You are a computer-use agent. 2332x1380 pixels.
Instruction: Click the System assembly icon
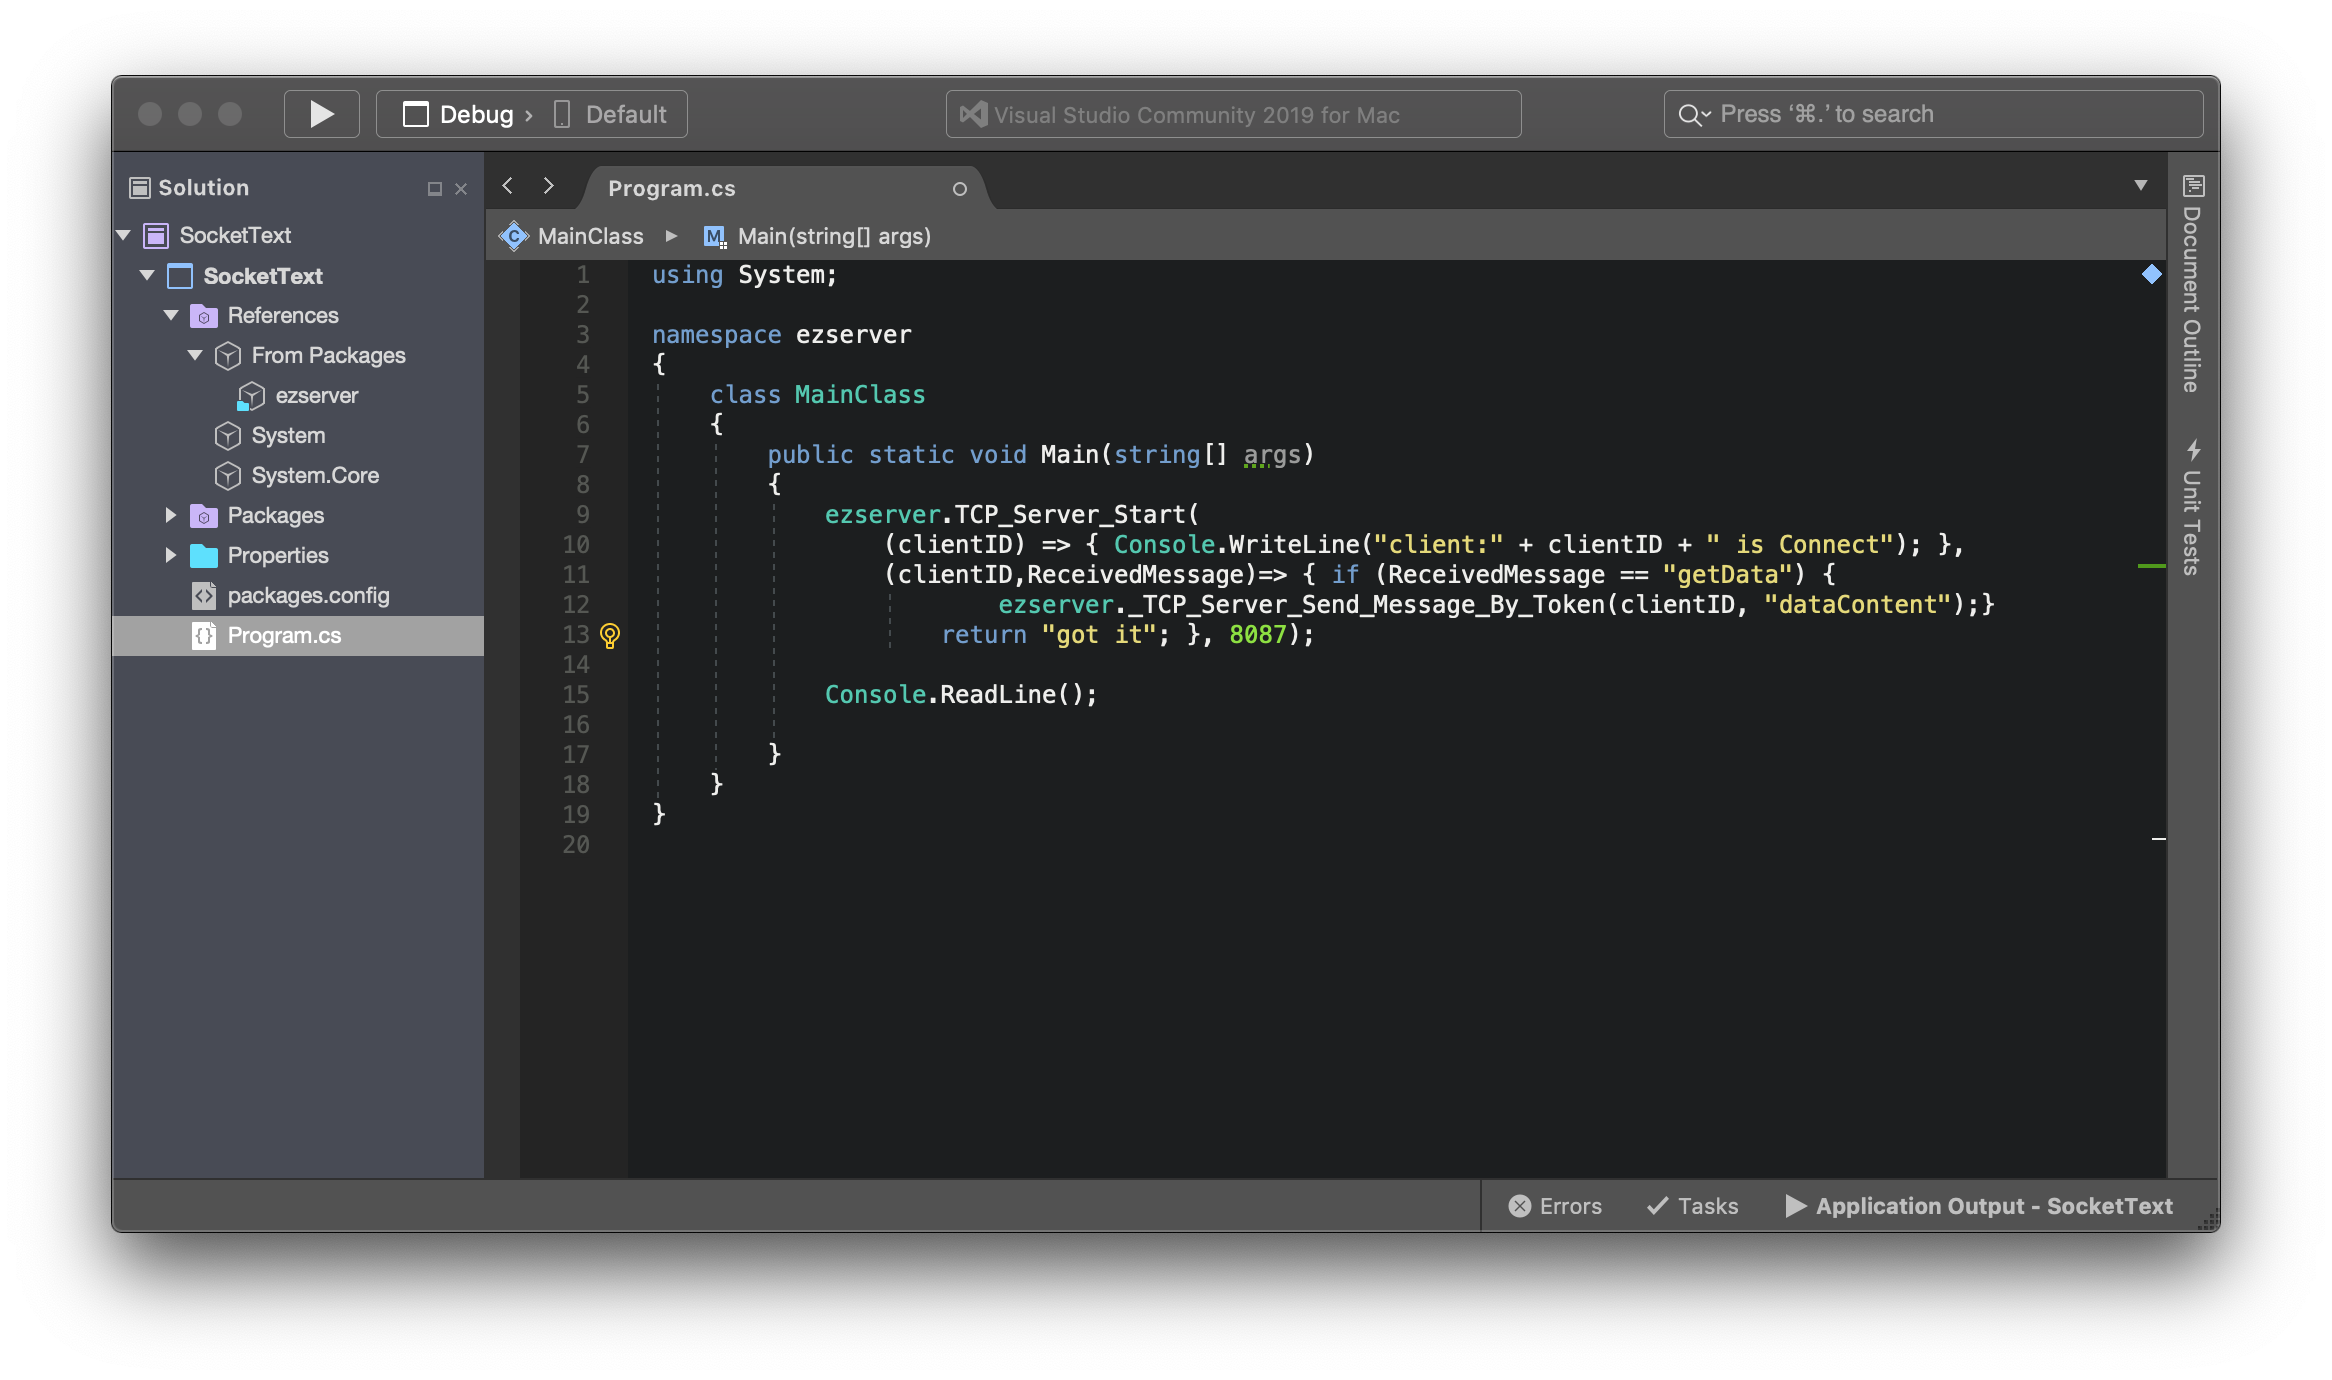click(228, 436)
